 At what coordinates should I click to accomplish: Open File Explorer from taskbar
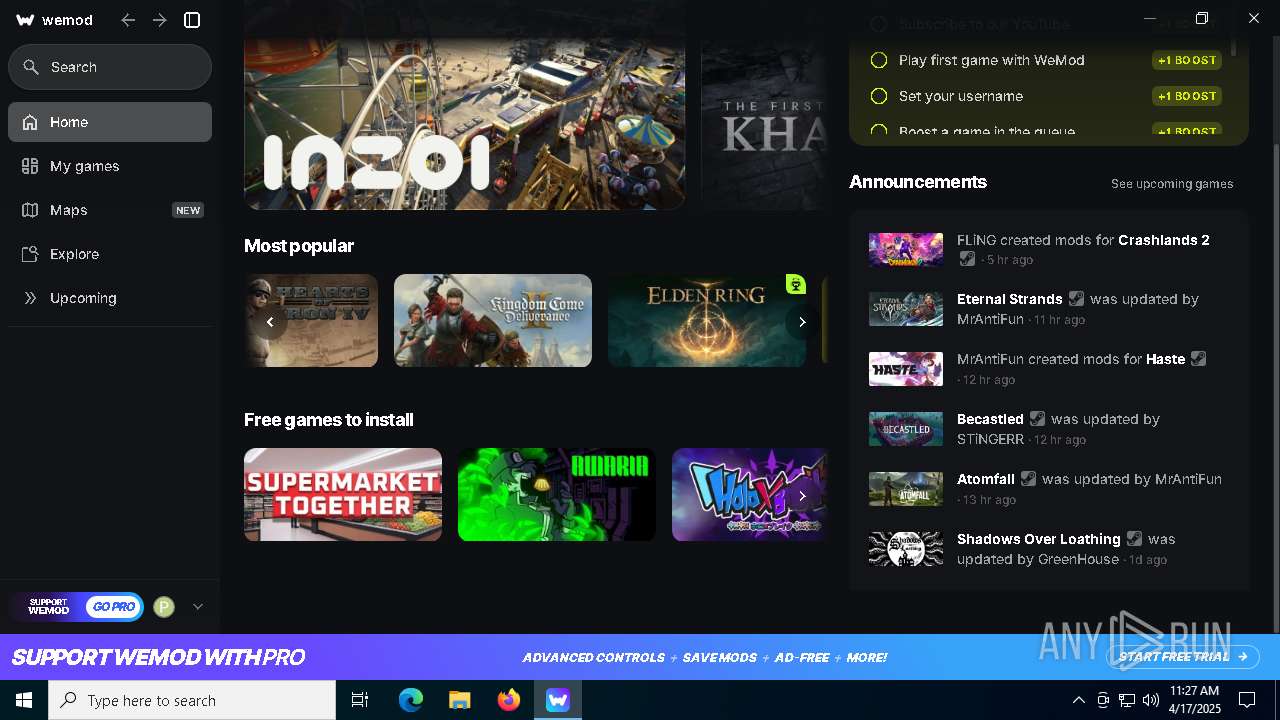tap(459, 700)
